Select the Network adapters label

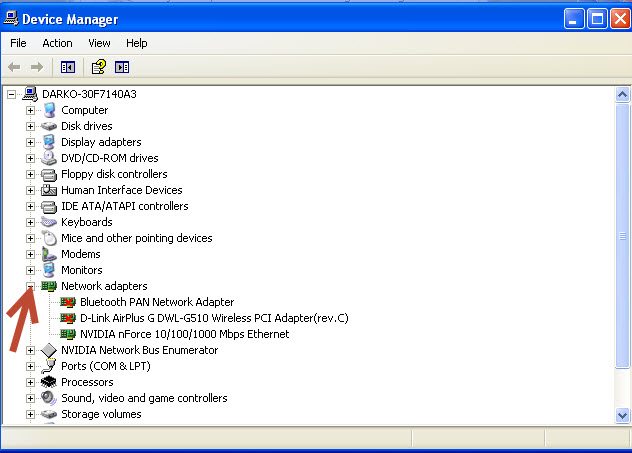[x=104, y=286]
